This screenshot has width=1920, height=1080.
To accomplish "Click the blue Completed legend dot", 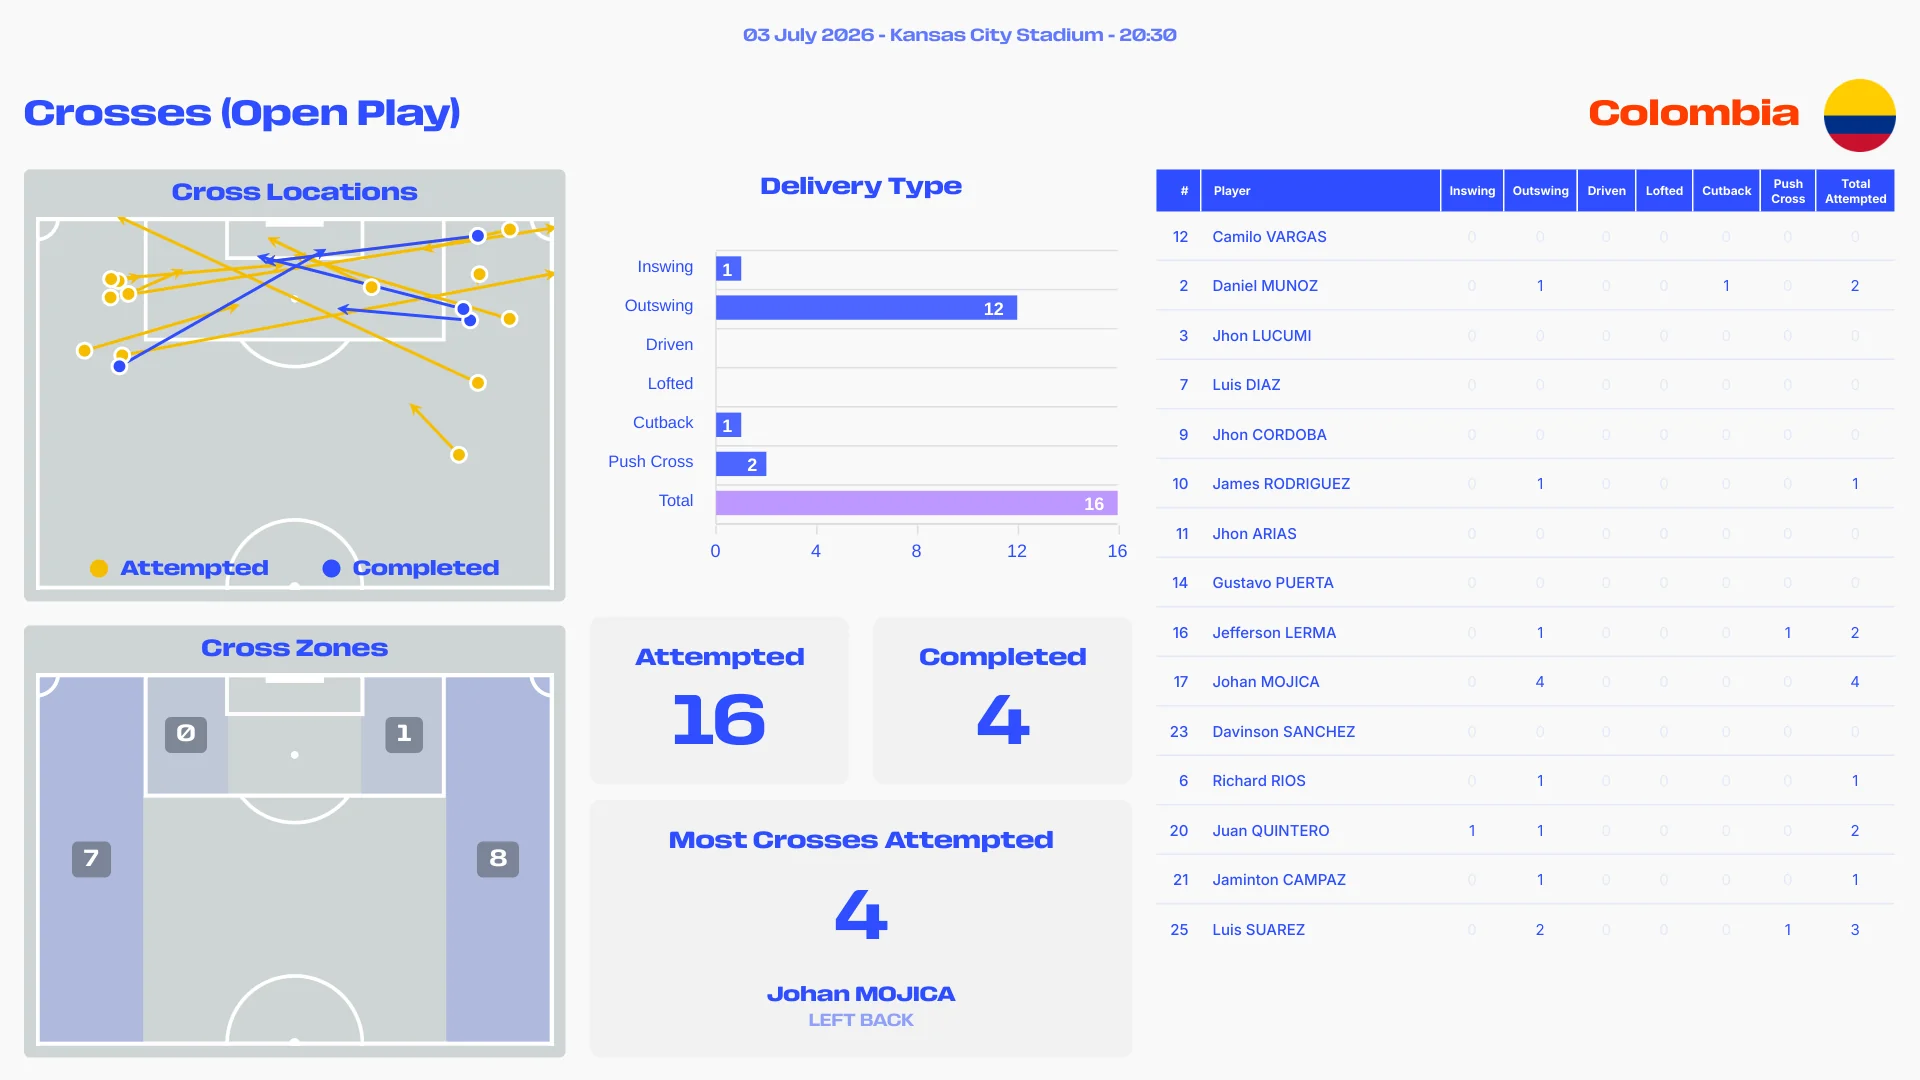I will (x=331, y=568).
